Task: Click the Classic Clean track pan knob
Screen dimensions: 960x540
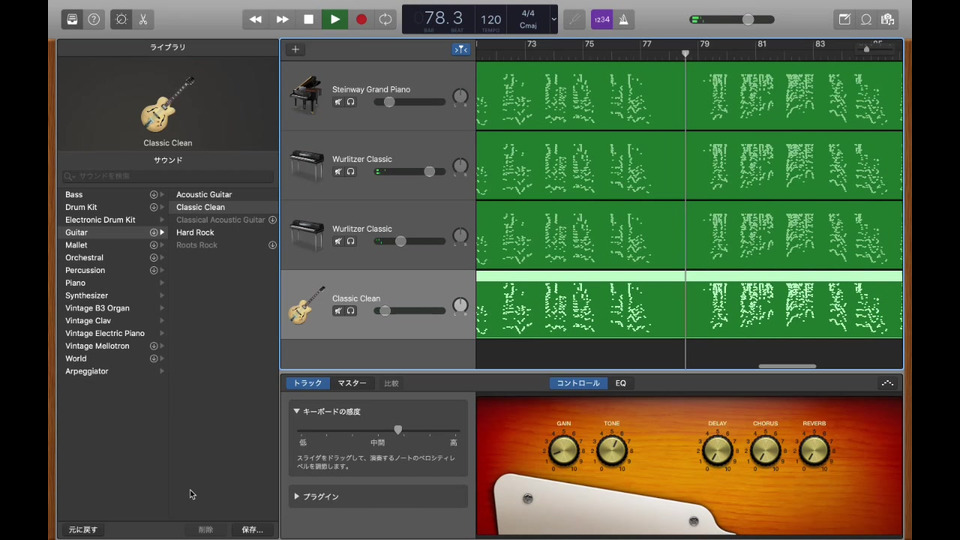Action: 460,305
